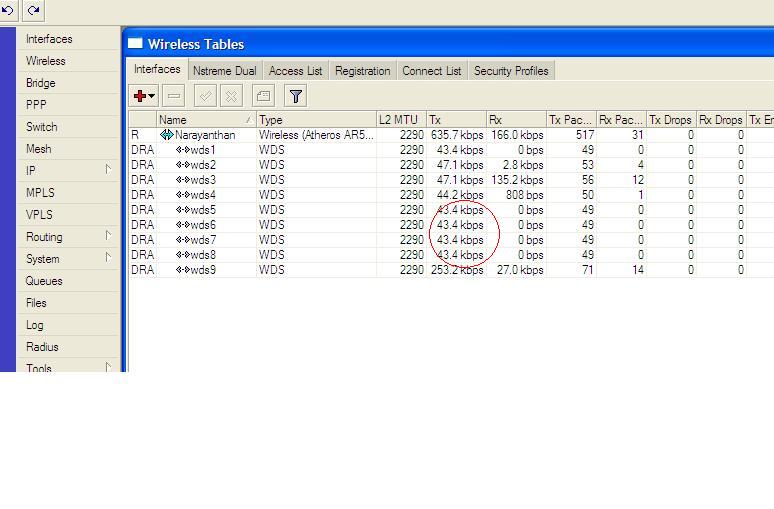
Task: Click the Wireless Tables window title icon
Action: tap(135, 43)
